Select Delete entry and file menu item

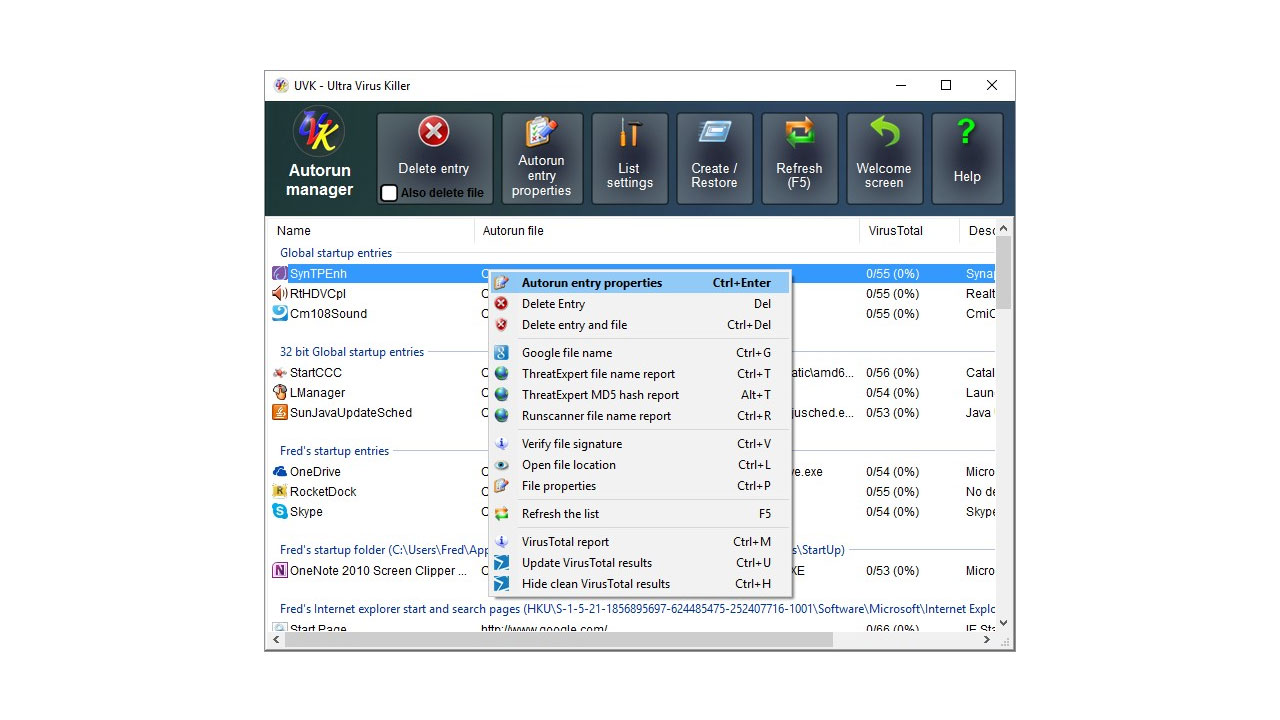tap(640, 325)
